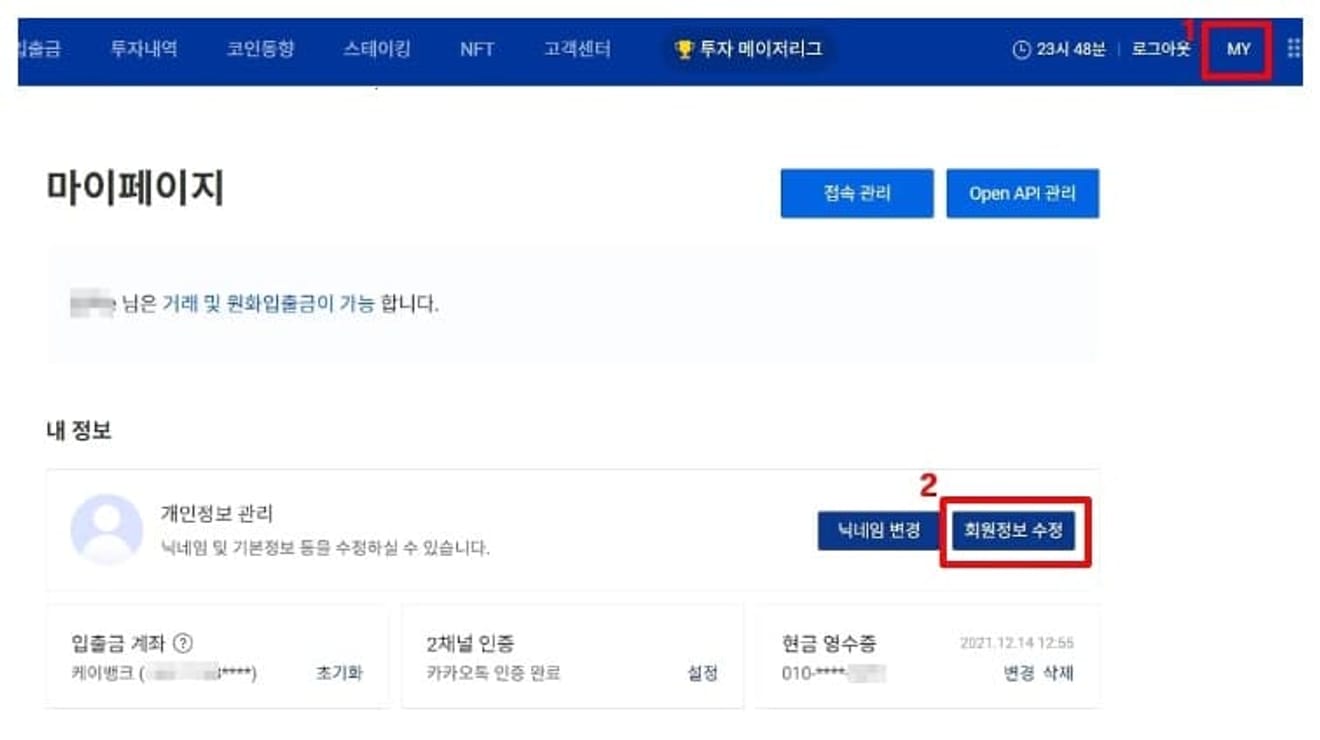Open the 스테이킹 menu
Viewport: 1320px width, 740px height.
[377, 48]
